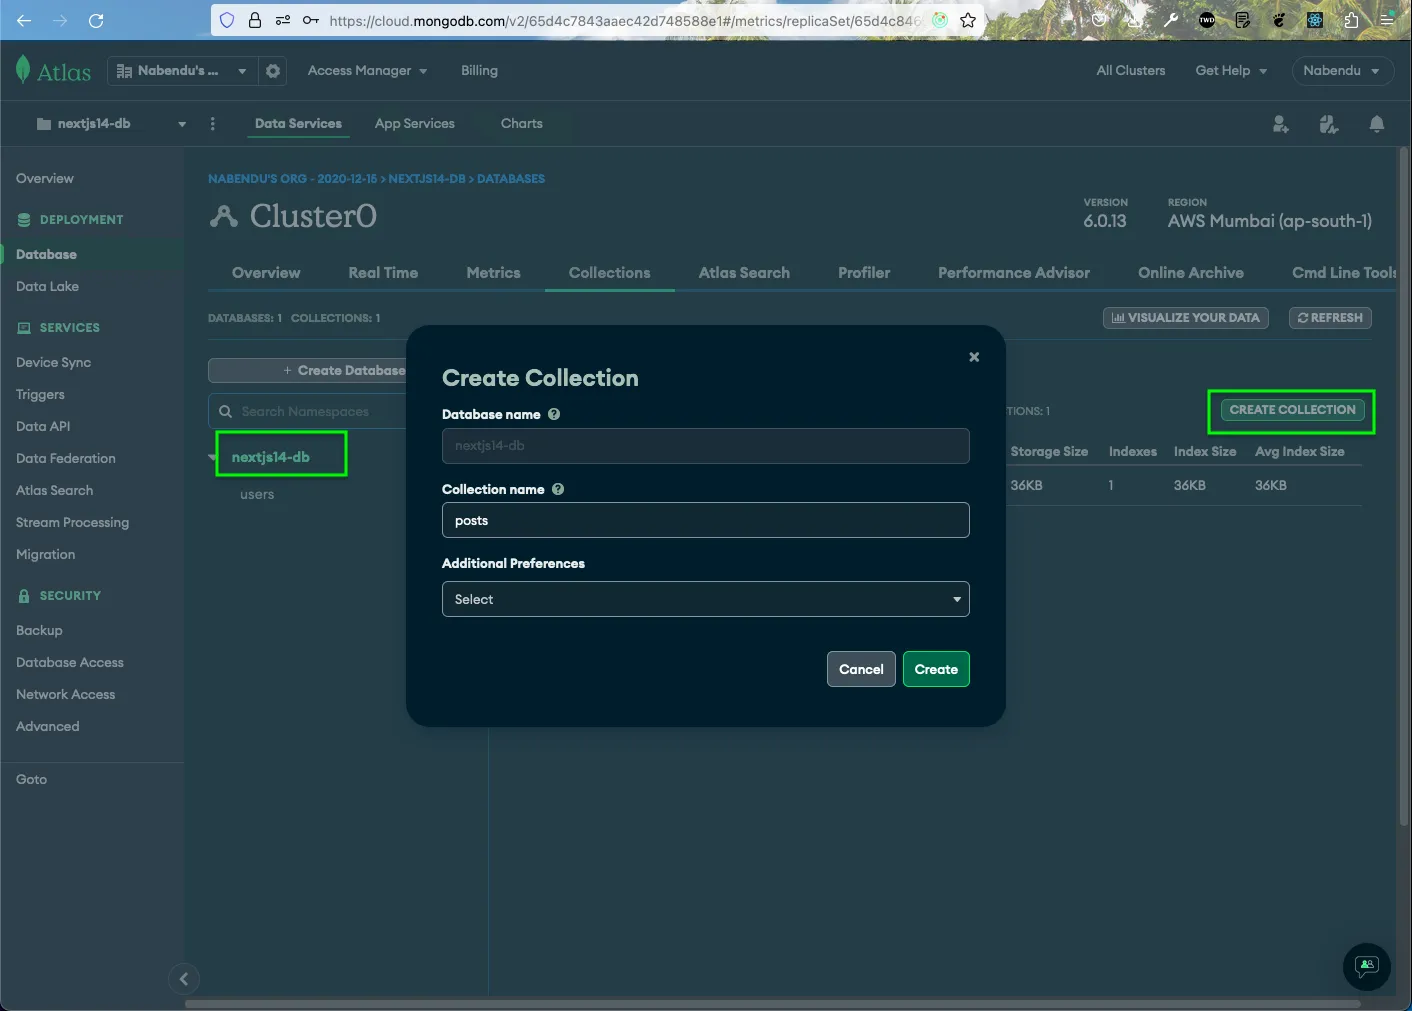Screen dimensions: 1412x1011
Task: Click the browser shield icon
Action: point(227,20)
